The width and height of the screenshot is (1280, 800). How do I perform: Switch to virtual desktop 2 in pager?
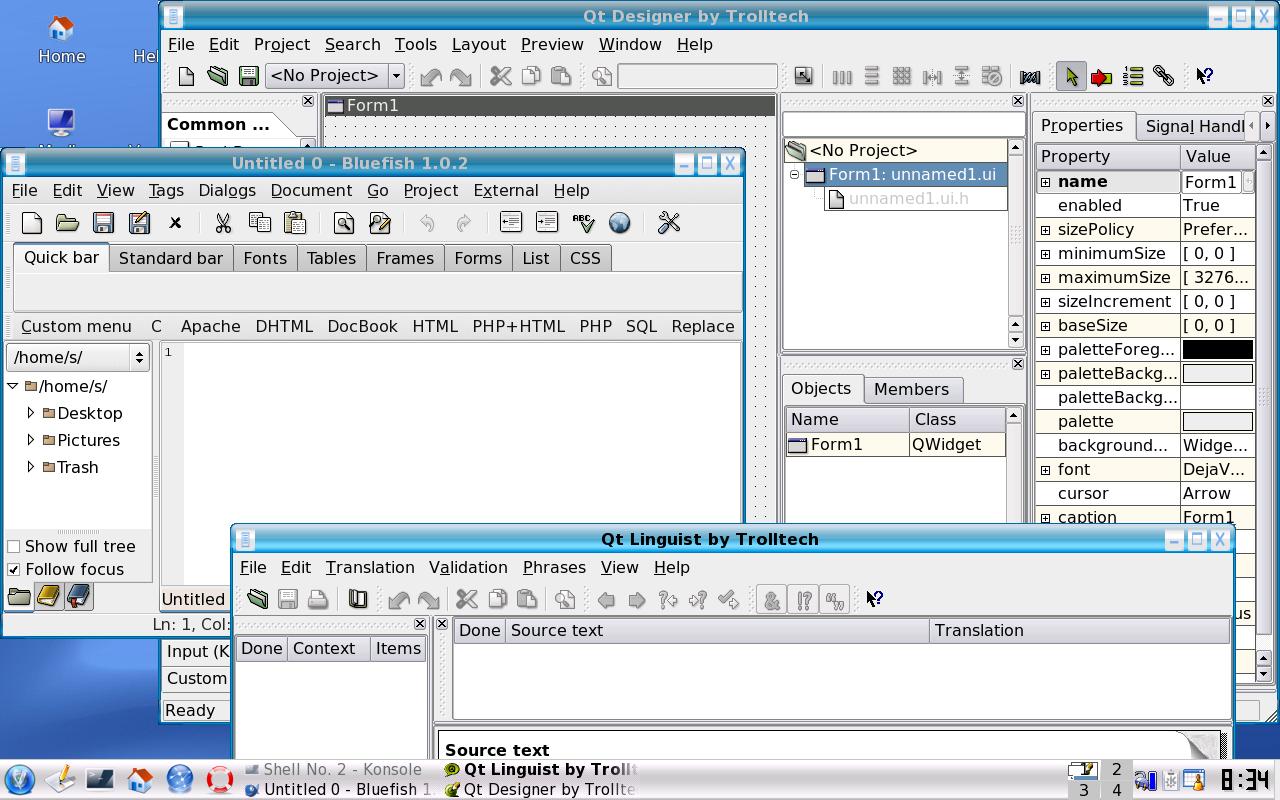pos(1116,770)
